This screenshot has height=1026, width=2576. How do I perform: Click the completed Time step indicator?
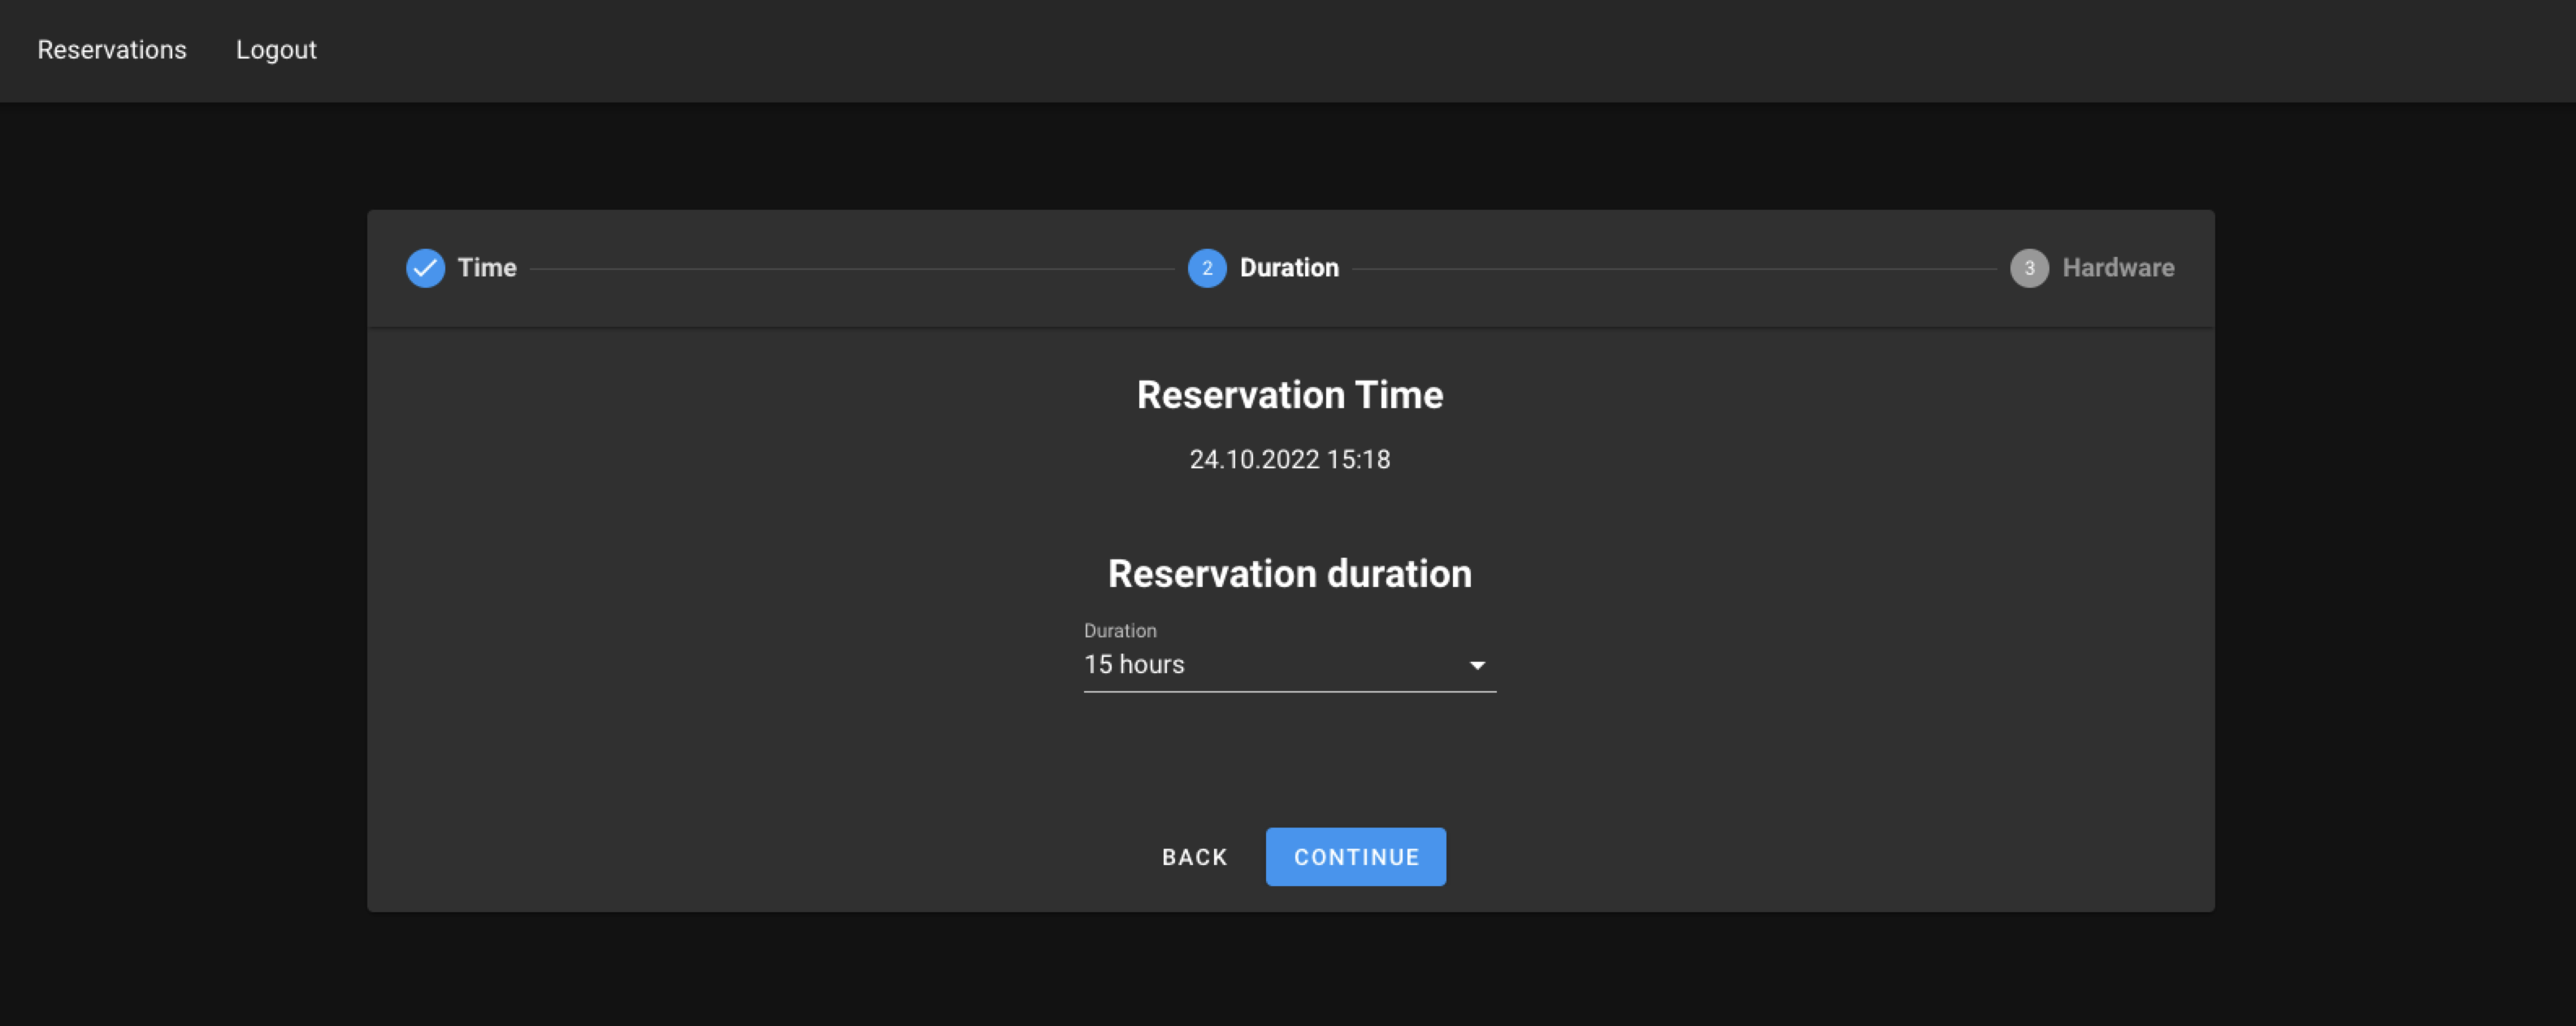(426, 268)
